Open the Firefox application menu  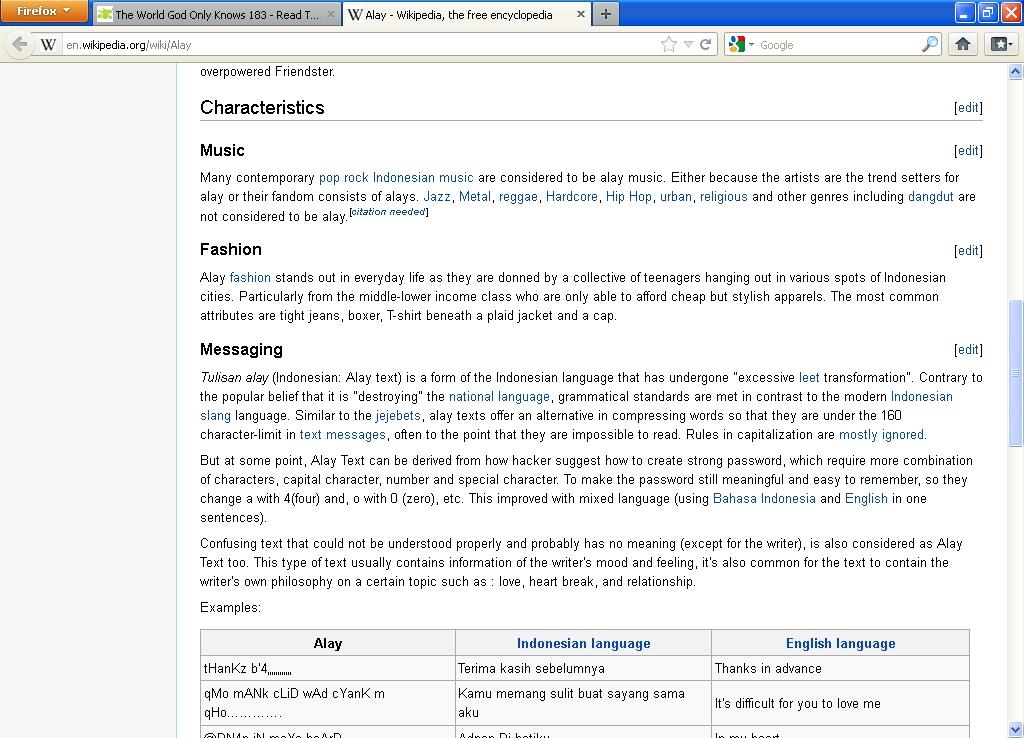click(44, 11)
